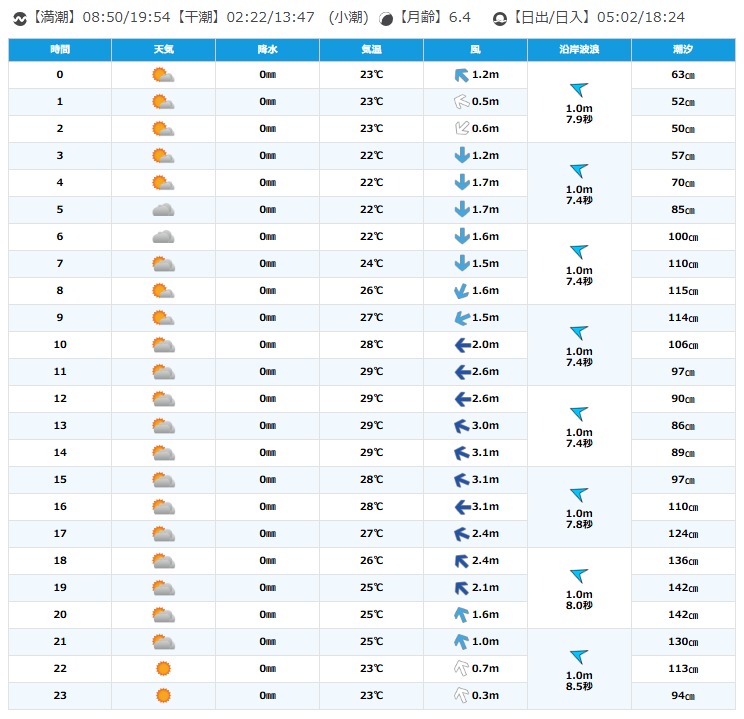Viewport: 744px width, 719px height.
Task: Click the white wind arrow for hour 1
Action: tap(462, 102)
